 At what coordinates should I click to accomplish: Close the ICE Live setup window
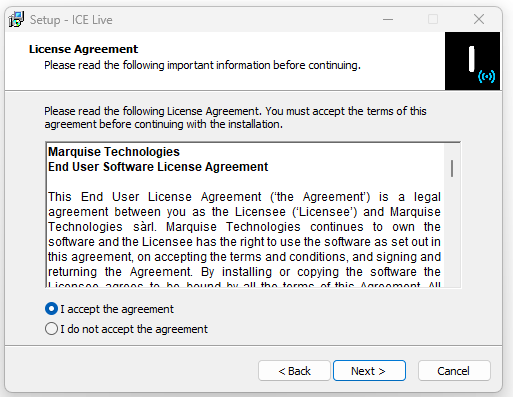479,19
